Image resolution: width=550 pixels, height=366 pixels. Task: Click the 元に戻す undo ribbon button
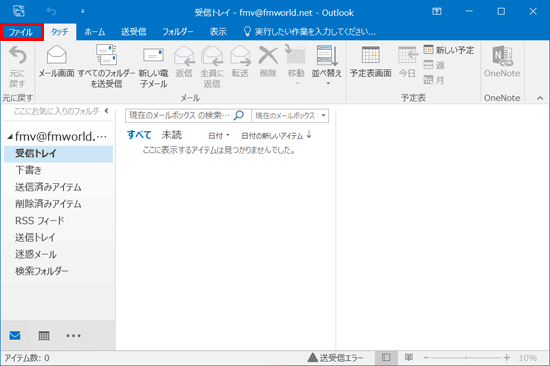(x=17, y=67)
